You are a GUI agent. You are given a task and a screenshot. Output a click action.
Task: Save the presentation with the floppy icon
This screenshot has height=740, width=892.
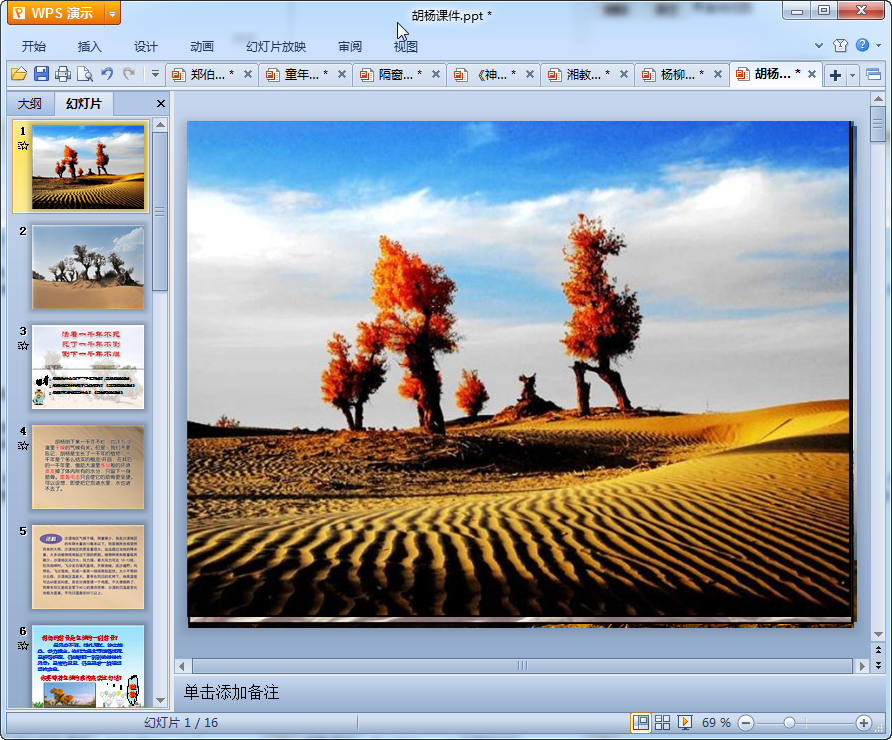tap(41, 74)
